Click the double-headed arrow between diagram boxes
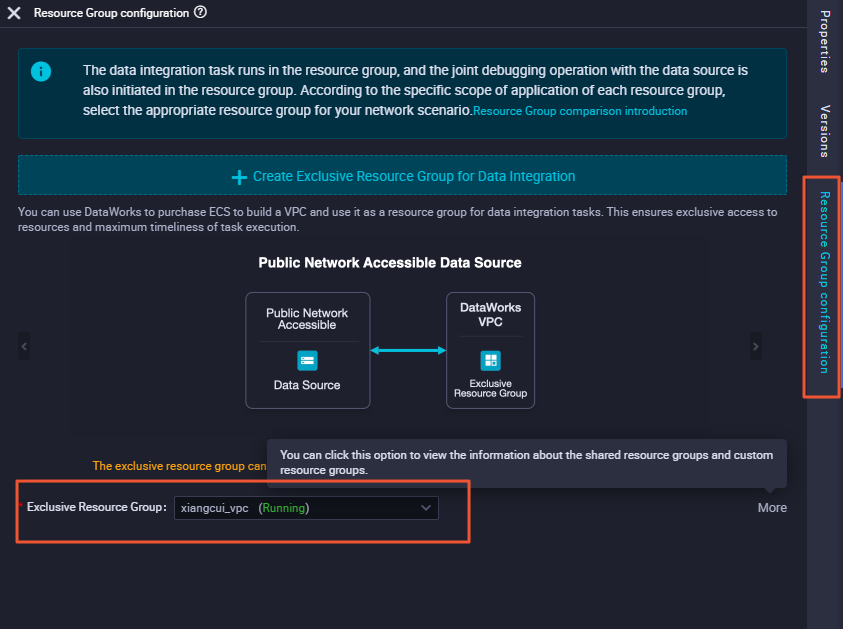This screenshot has height=629, width=843. coord(408,351)
